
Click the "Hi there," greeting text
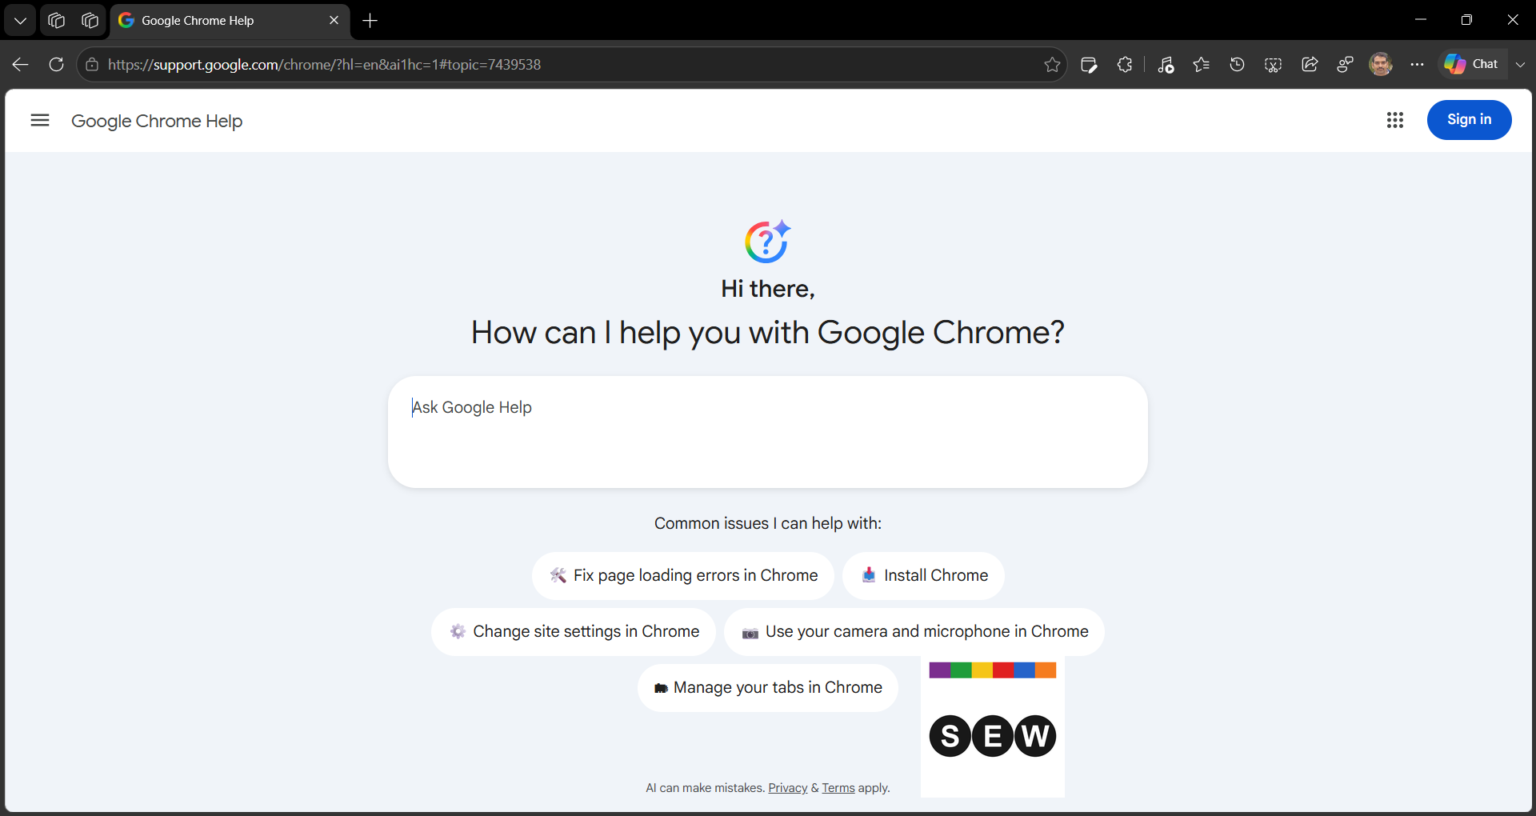768,289
